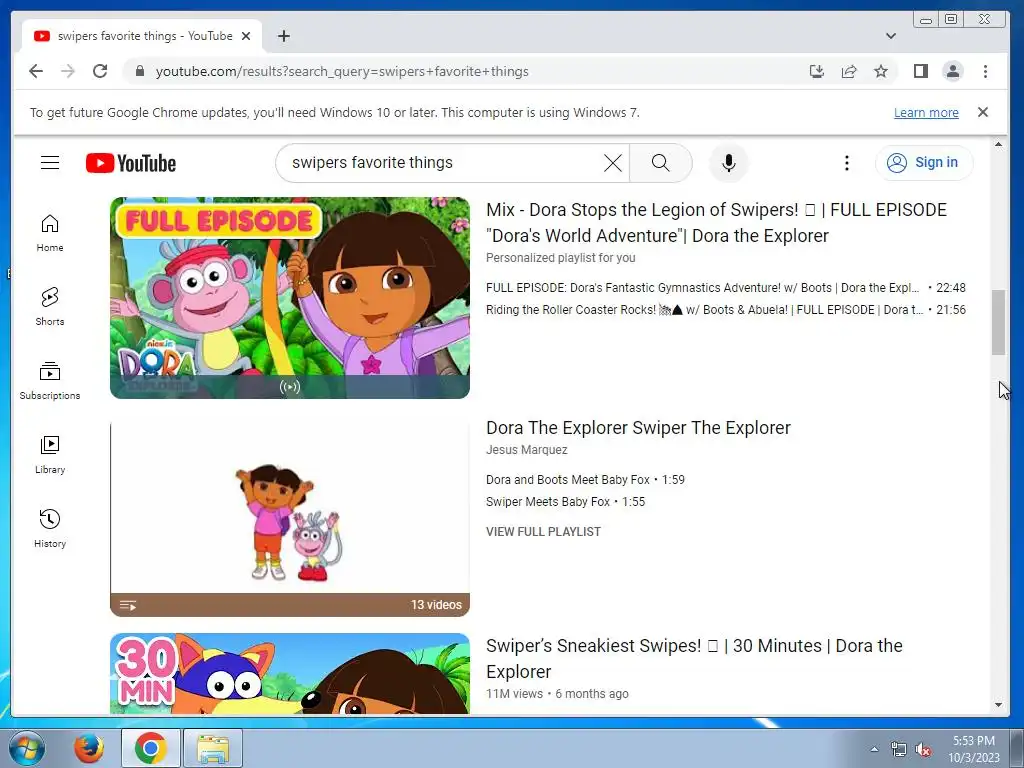Click the share this page icon
This screenshot has height=768, width=1024.
pyautogui.click(x=849, y=71)
